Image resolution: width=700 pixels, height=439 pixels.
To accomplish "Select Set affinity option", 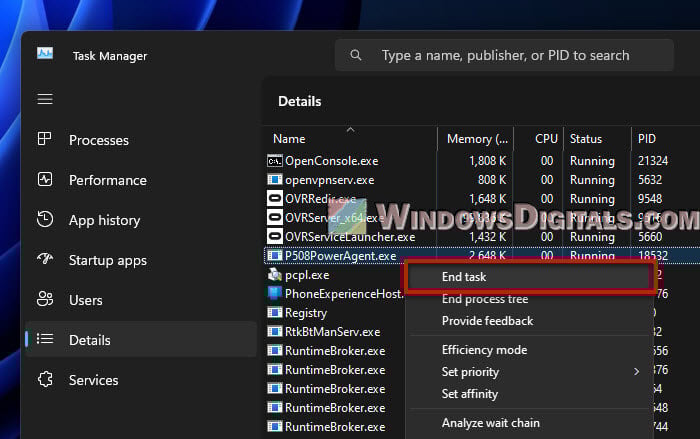I will [529, 394].
